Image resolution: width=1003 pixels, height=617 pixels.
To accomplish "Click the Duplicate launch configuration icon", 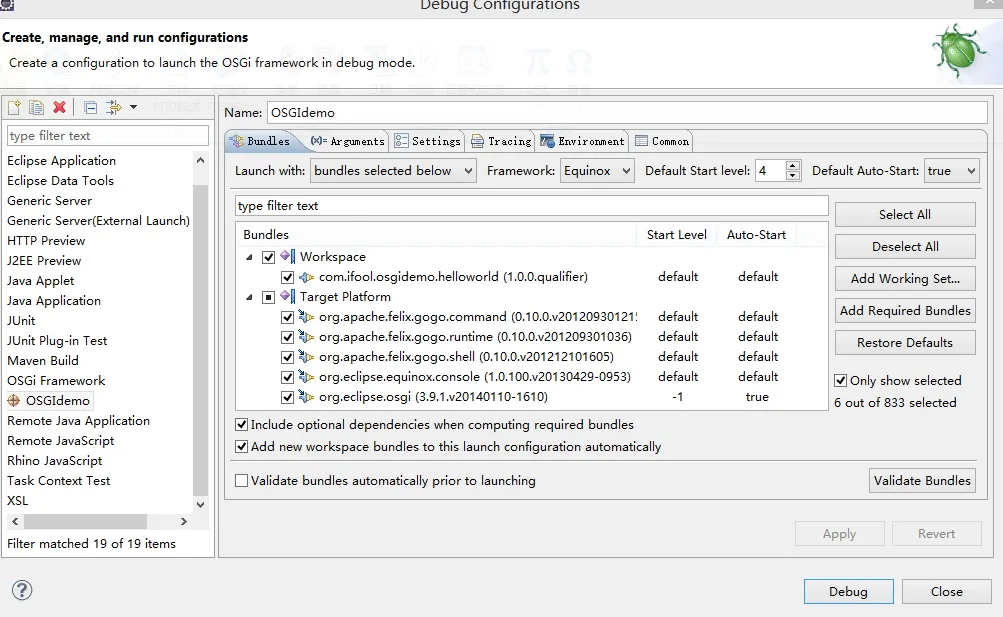I will [x=36, y=107].
